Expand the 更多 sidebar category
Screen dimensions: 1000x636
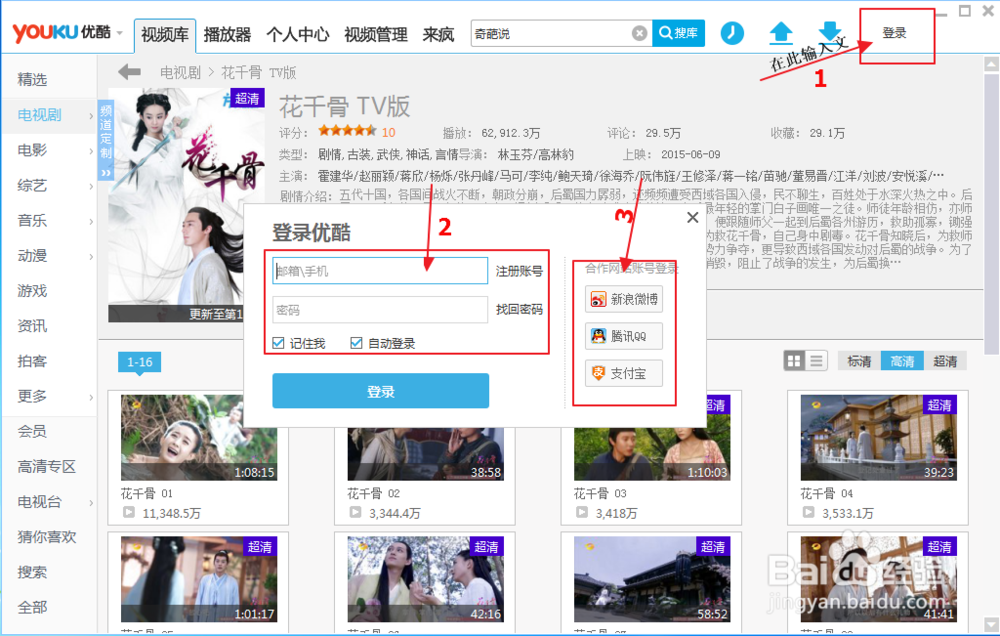(x=91, y=397)
